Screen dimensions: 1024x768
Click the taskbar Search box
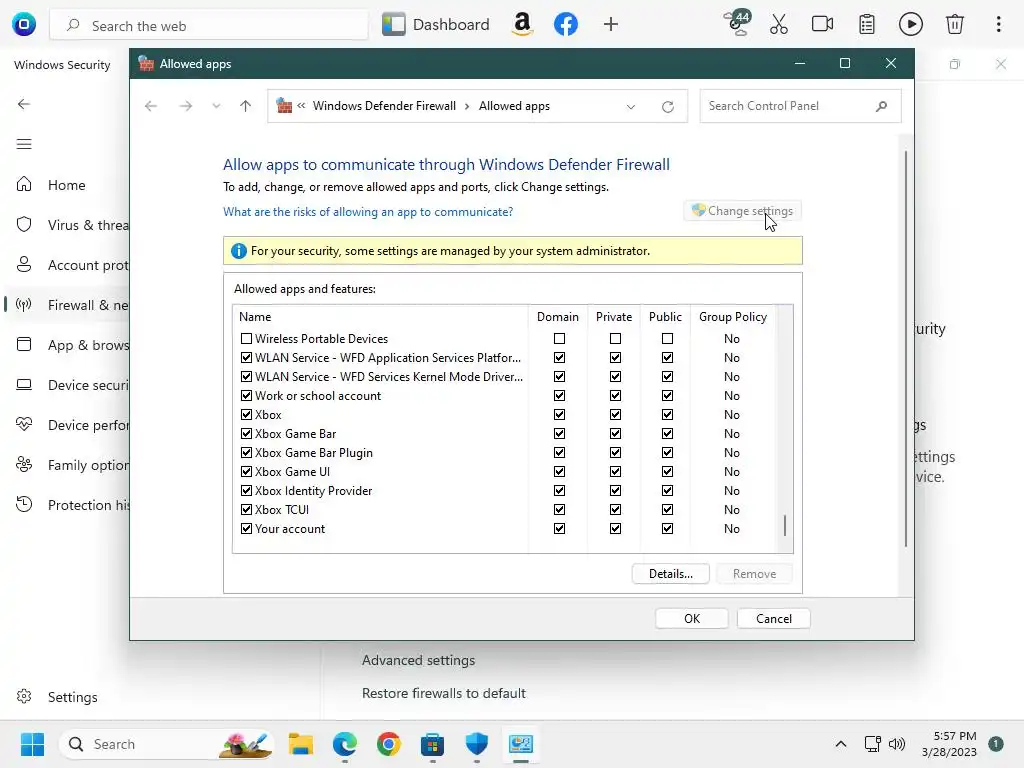[167, 744]
